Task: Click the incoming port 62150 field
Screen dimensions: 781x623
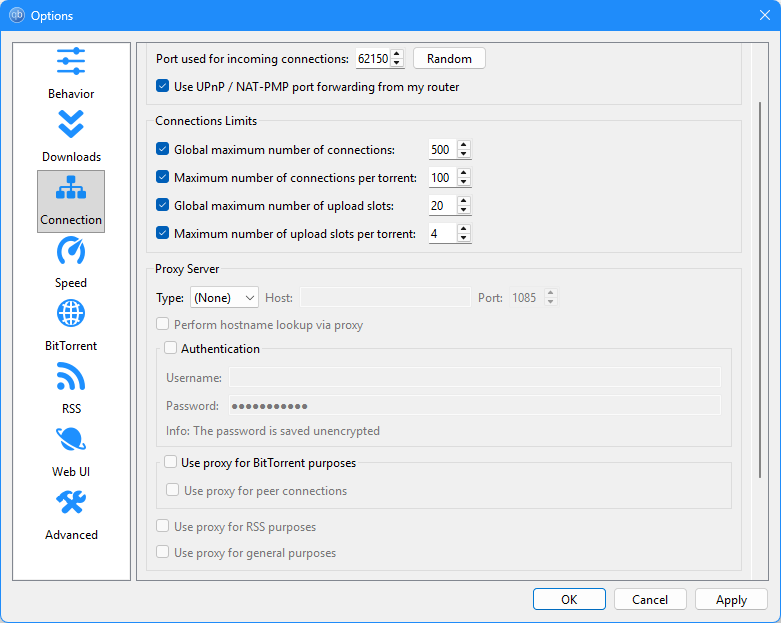Action: 373,59
